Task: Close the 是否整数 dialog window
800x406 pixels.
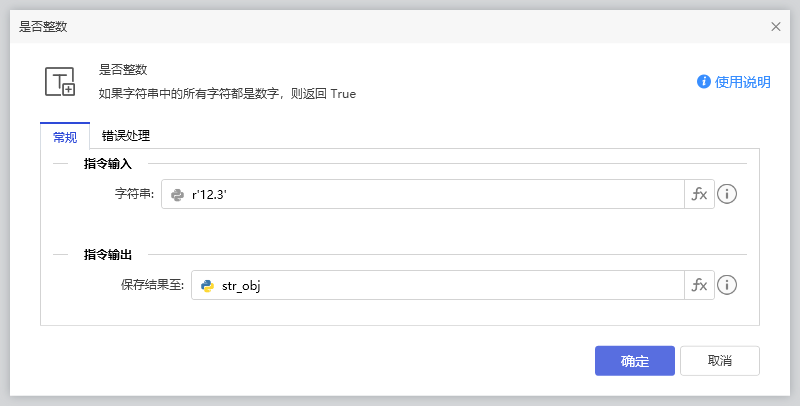Action: (x=776, y=27)
